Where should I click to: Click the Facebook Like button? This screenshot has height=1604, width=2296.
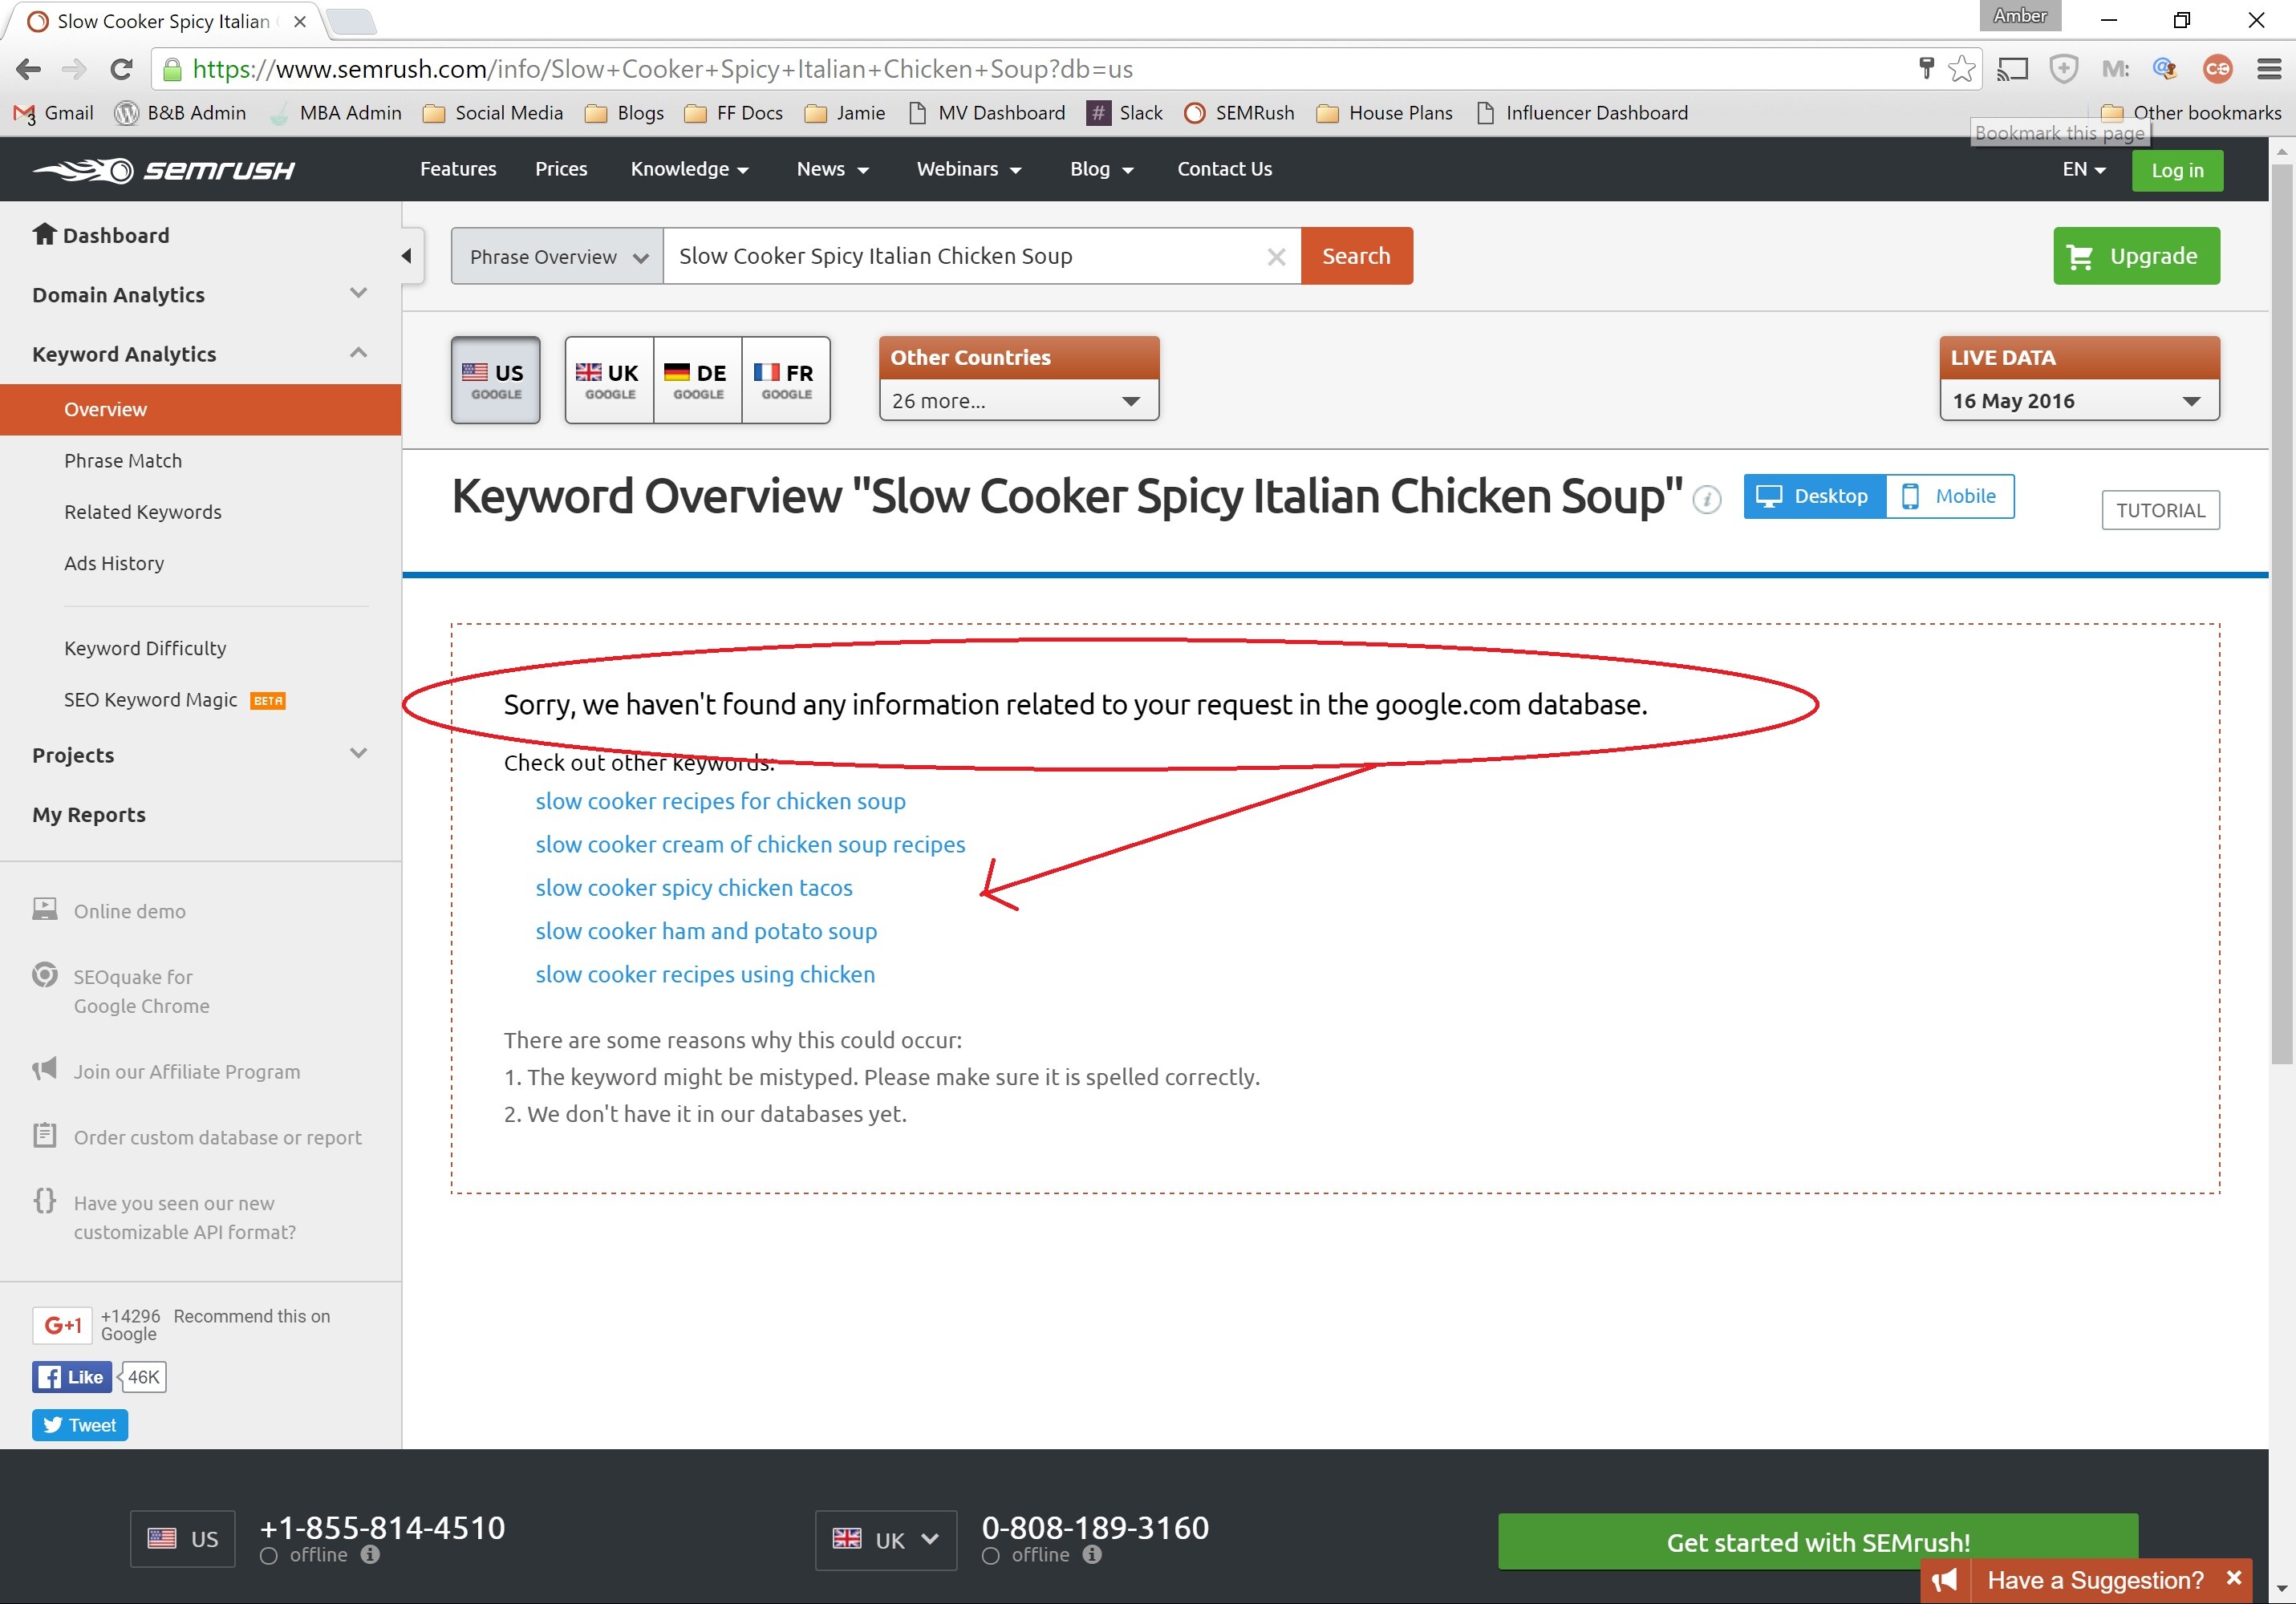[x=72, y=1377]
